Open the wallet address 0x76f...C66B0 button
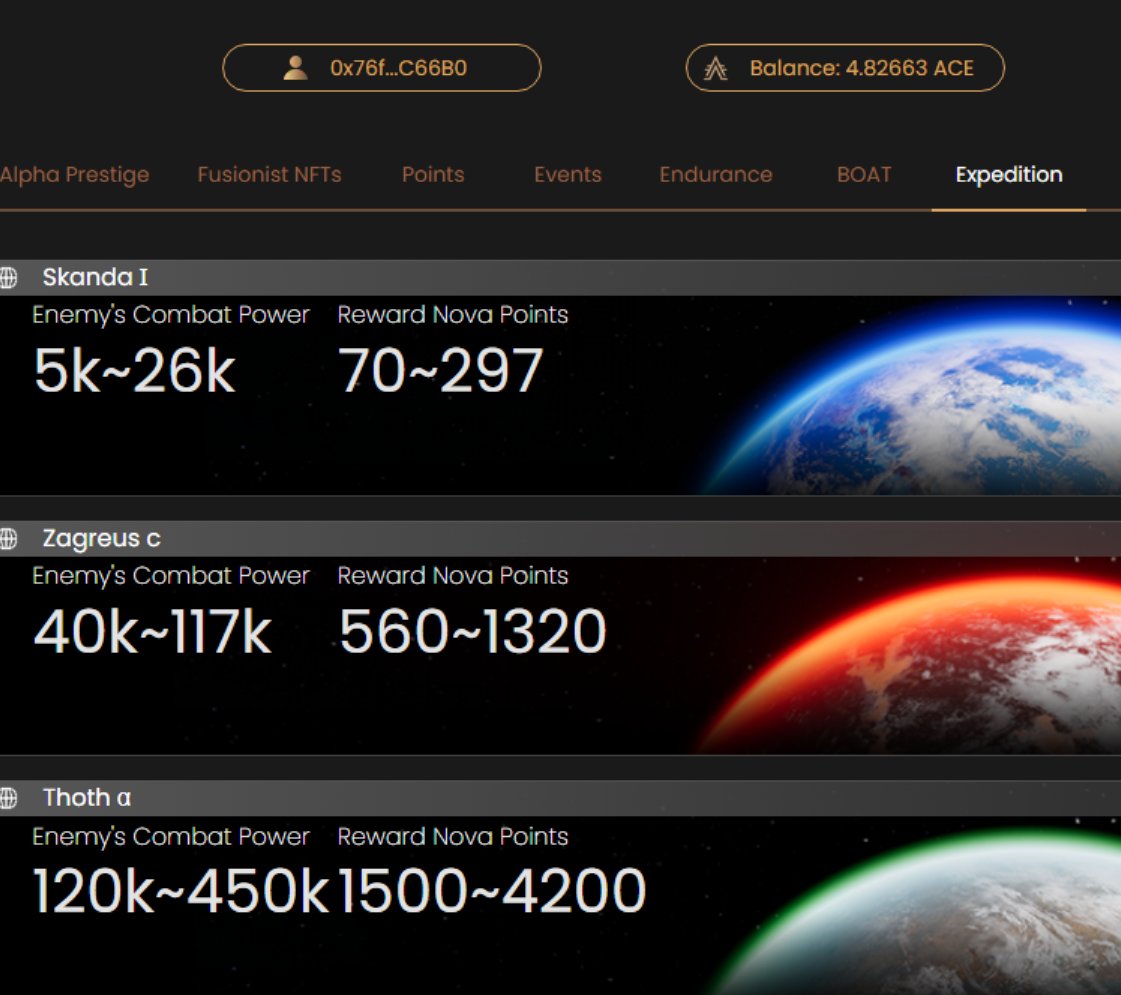 click(x=382, y=68)
